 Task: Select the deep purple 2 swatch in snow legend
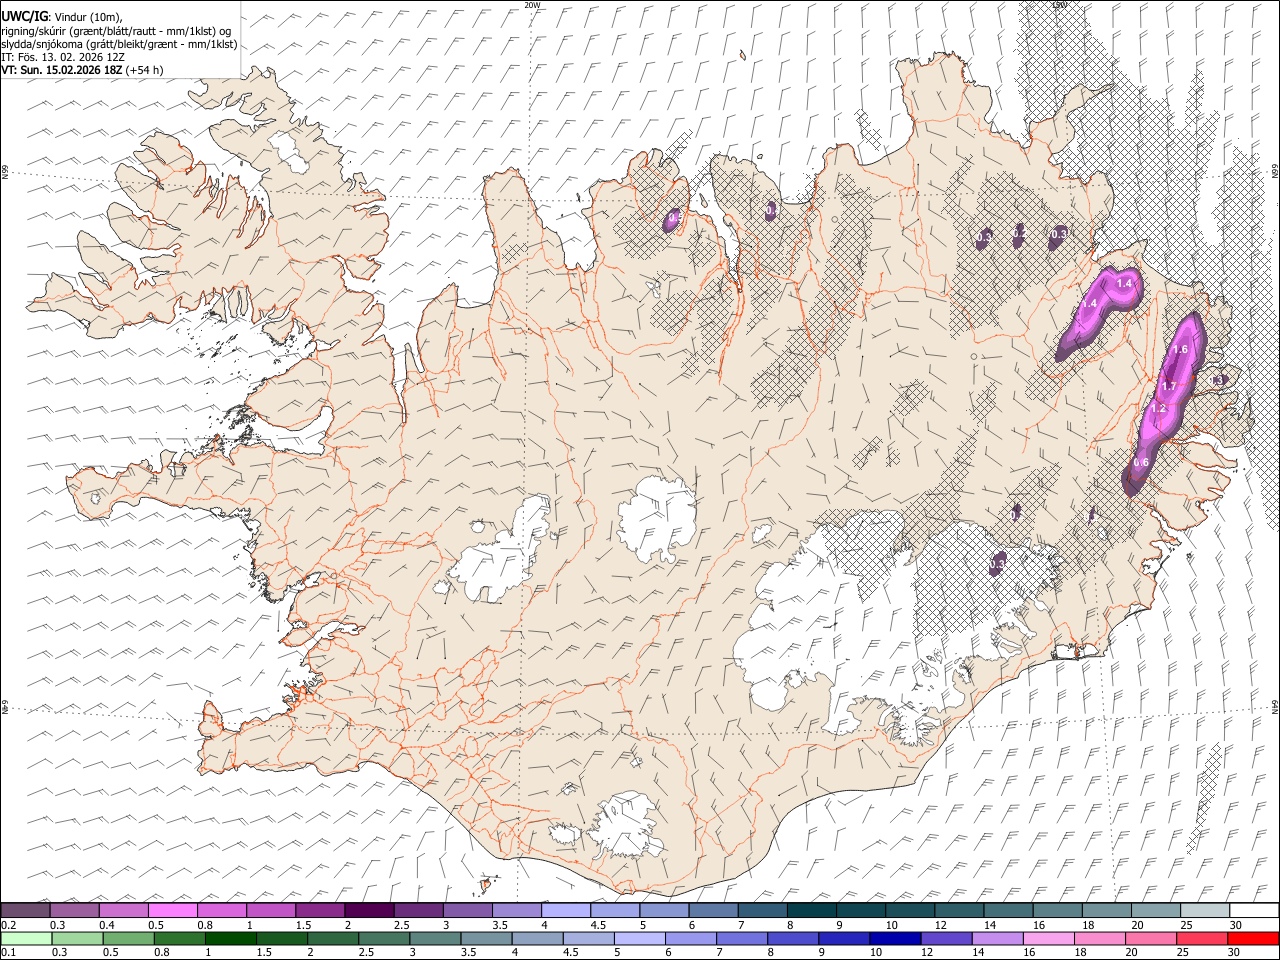pos(369,910)
